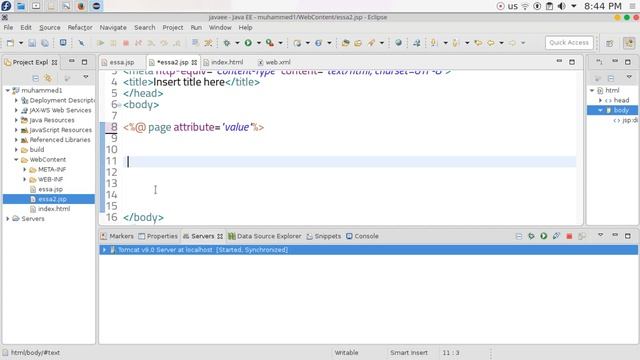Click the Quick Access search field
Viewport: 640px width, 360px height.
569,42
